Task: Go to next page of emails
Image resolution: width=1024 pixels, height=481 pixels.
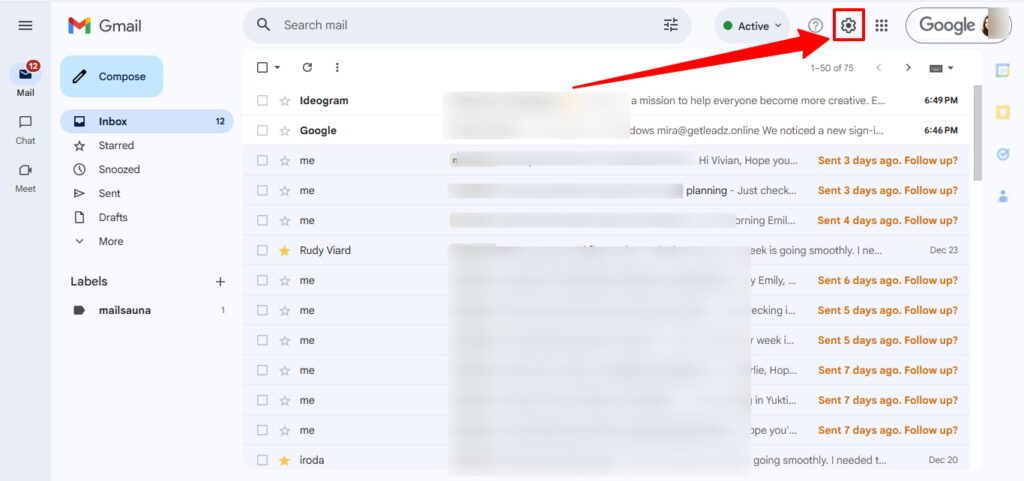Action: click(x=908, y=68)
